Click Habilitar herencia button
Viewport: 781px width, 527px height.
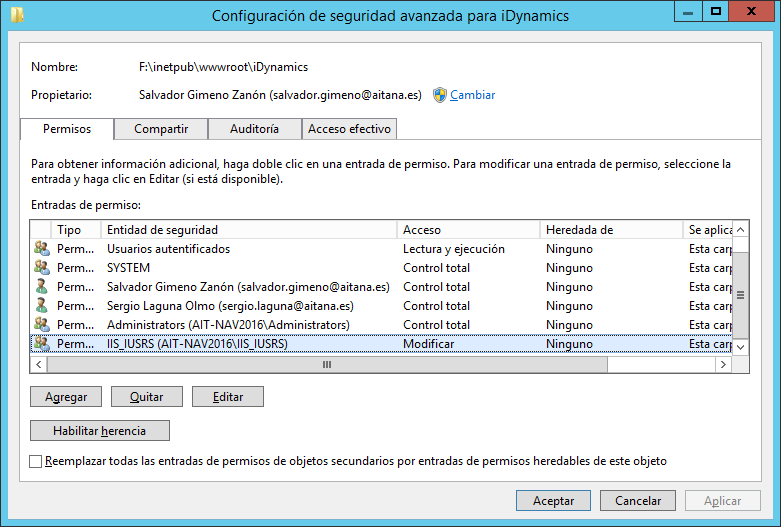click(100, 430)
